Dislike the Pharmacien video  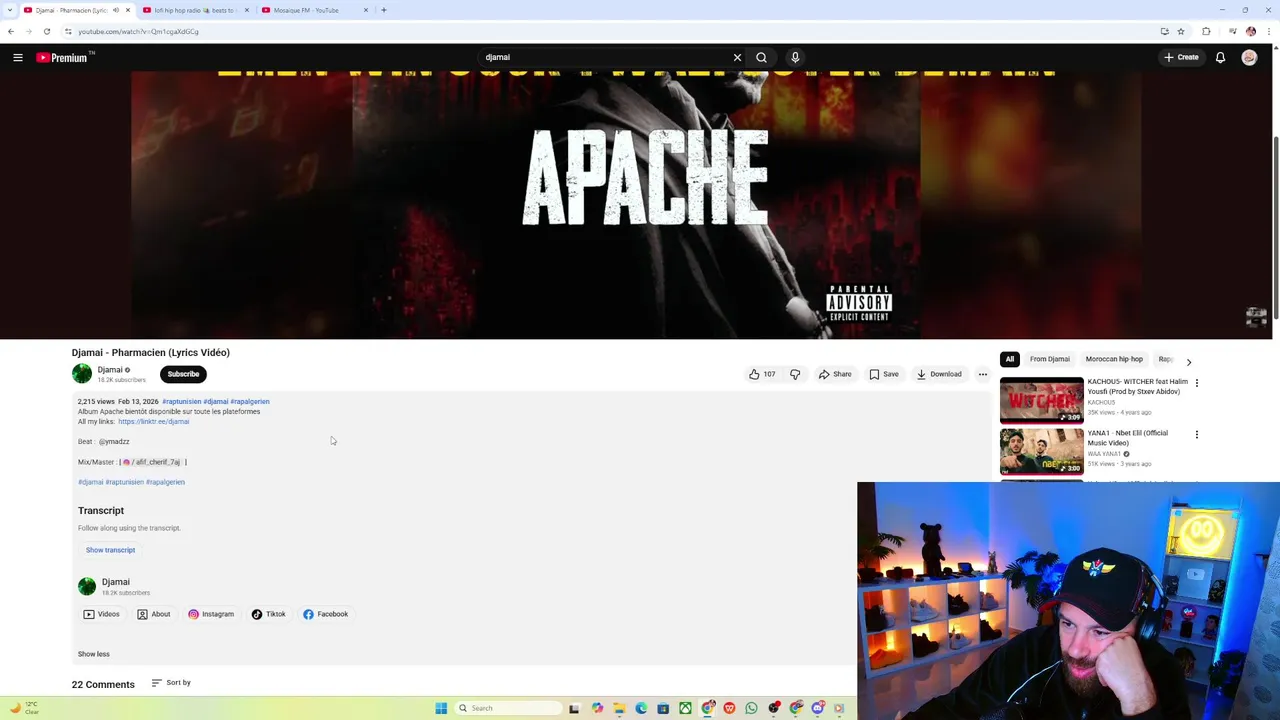(x=795, y=374)
